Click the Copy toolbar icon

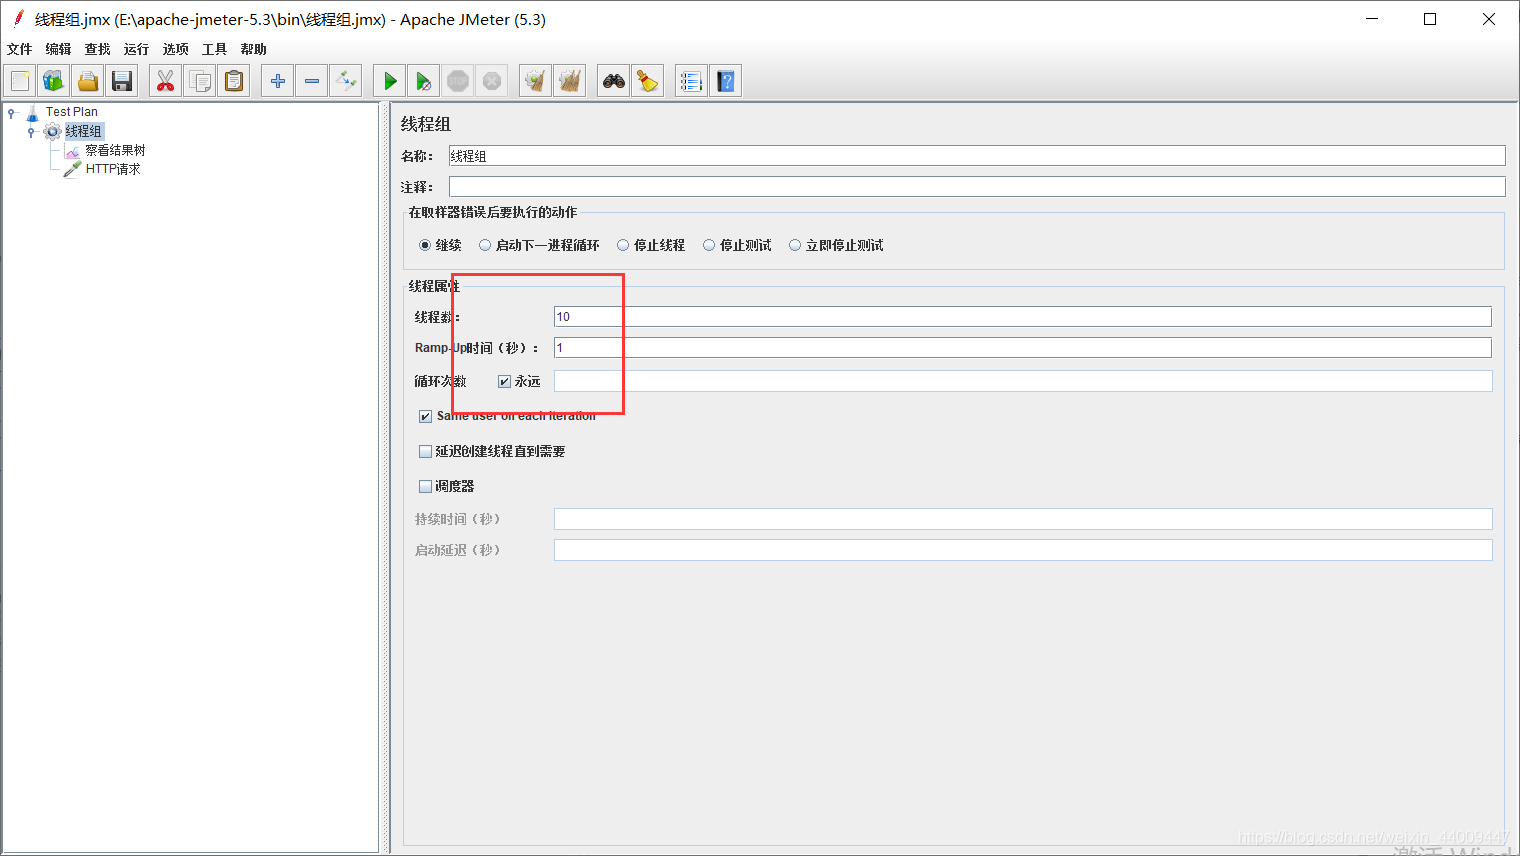pos(200,81)
